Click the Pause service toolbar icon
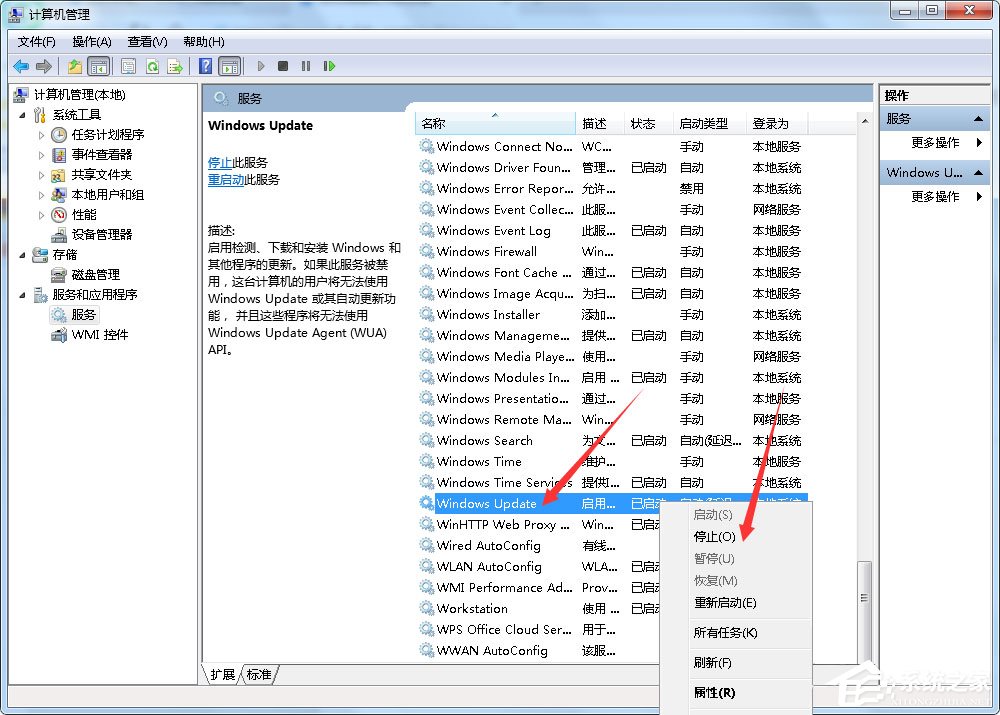1000x715 pixels. [306, 65]
